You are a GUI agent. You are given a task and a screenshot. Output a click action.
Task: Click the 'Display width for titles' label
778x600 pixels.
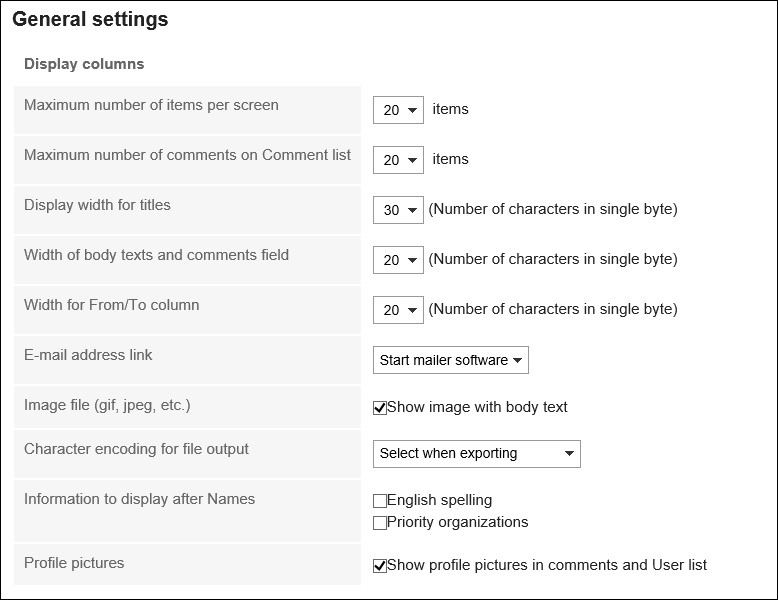97,205
